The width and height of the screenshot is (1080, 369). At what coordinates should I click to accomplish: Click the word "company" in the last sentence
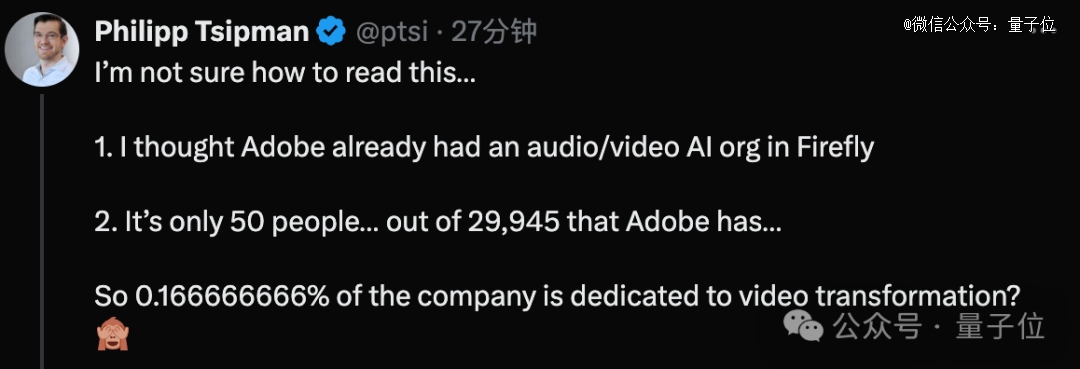[x=477, y=298]
